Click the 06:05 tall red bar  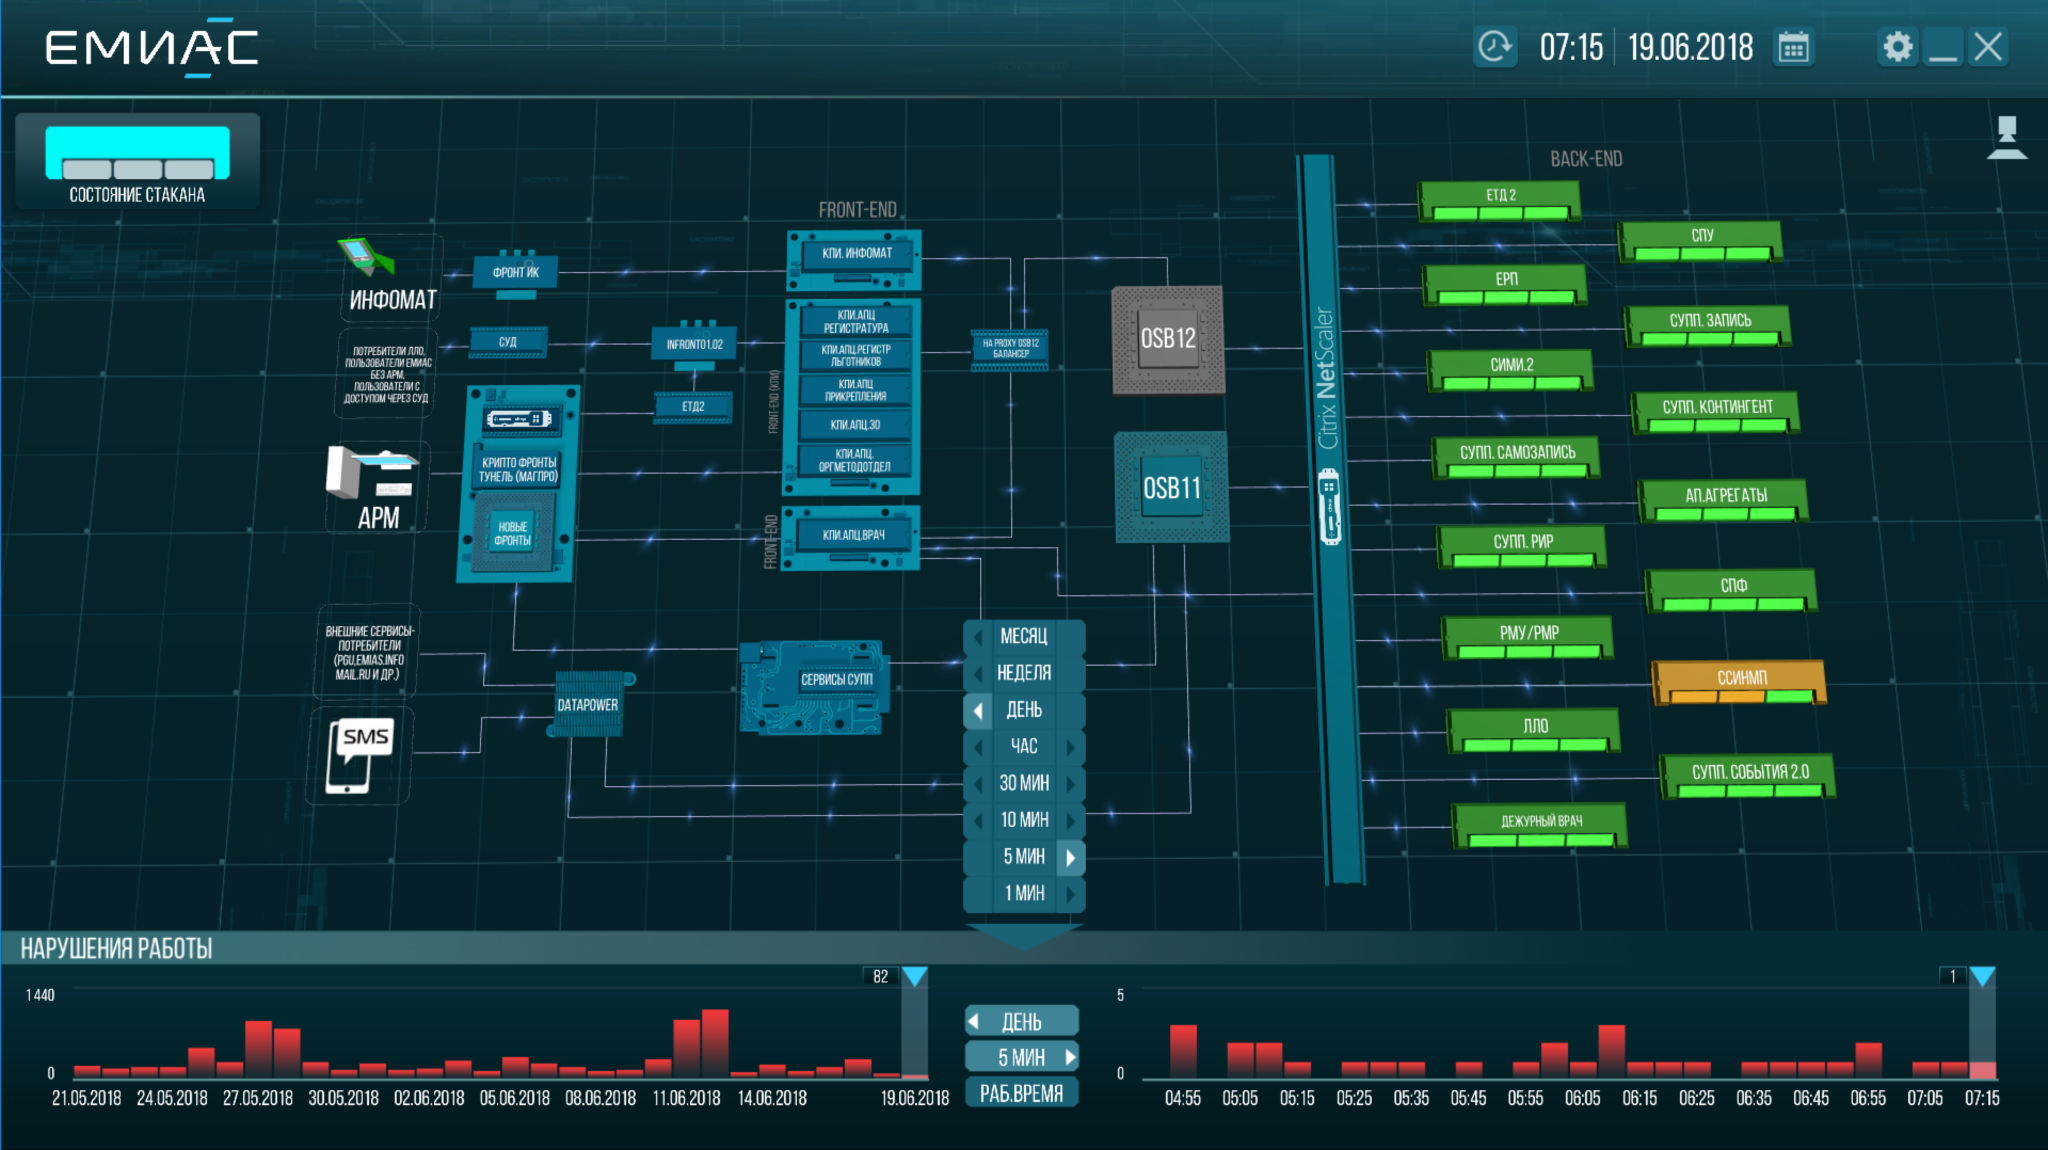[1611, 1050]
